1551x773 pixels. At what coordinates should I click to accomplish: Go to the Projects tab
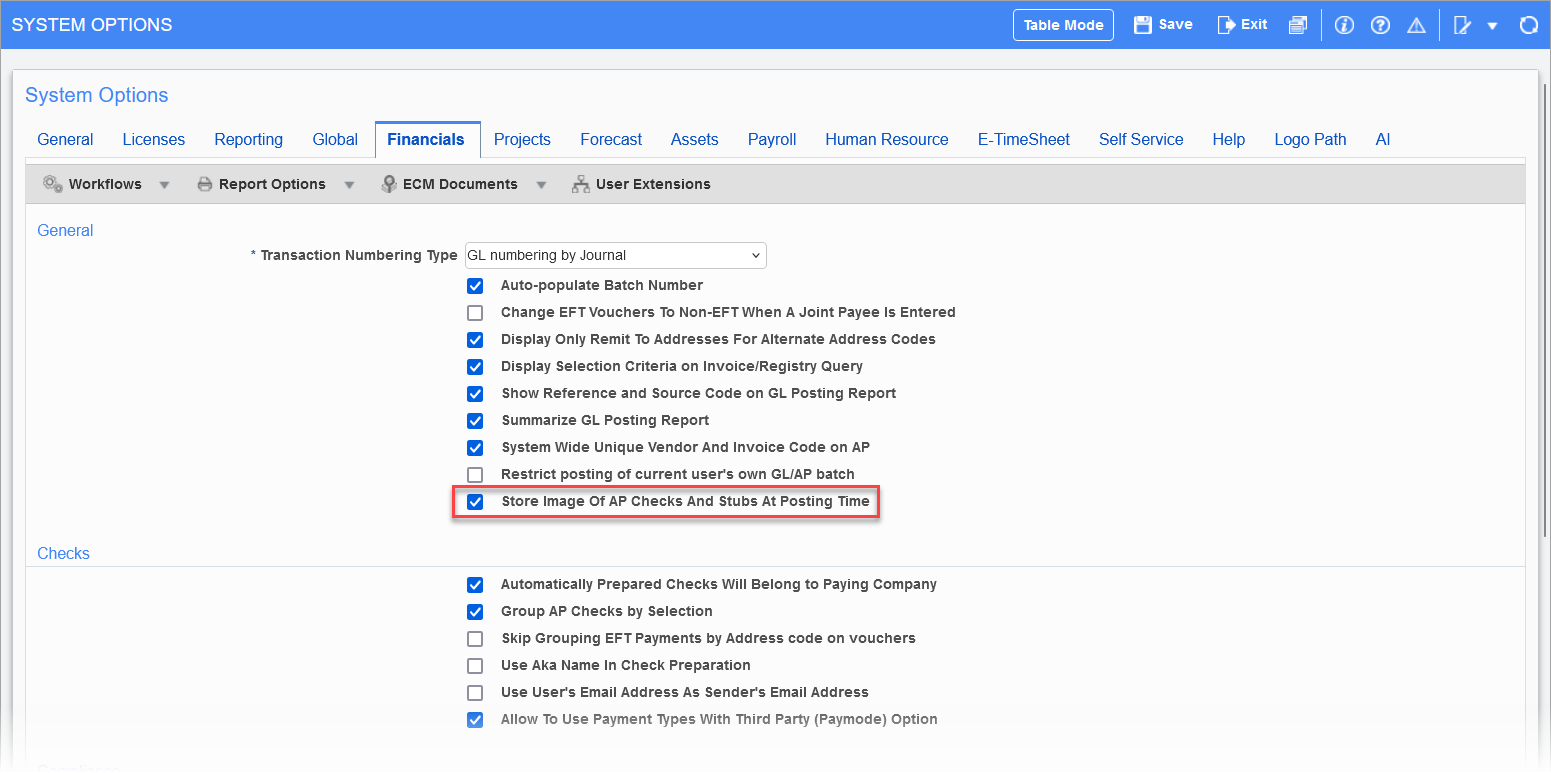[x=522, y=140]
